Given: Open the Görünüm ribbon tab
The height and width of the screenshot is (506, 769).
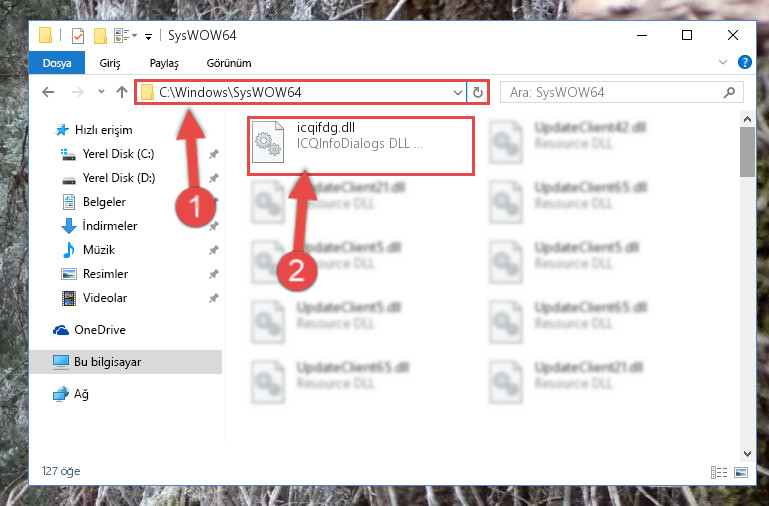Looking at the screenshot, I should [229, 63].
